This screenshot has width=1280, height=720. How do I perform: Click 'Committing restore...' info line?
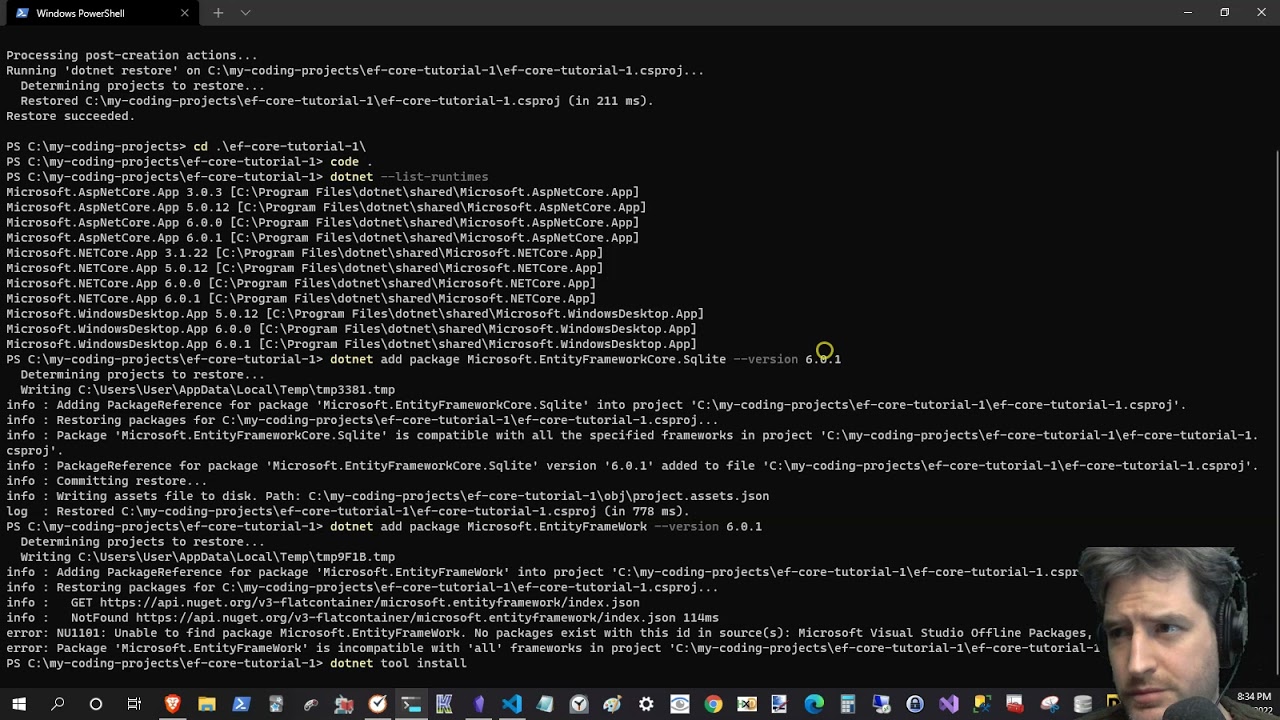tap(107, 481)
